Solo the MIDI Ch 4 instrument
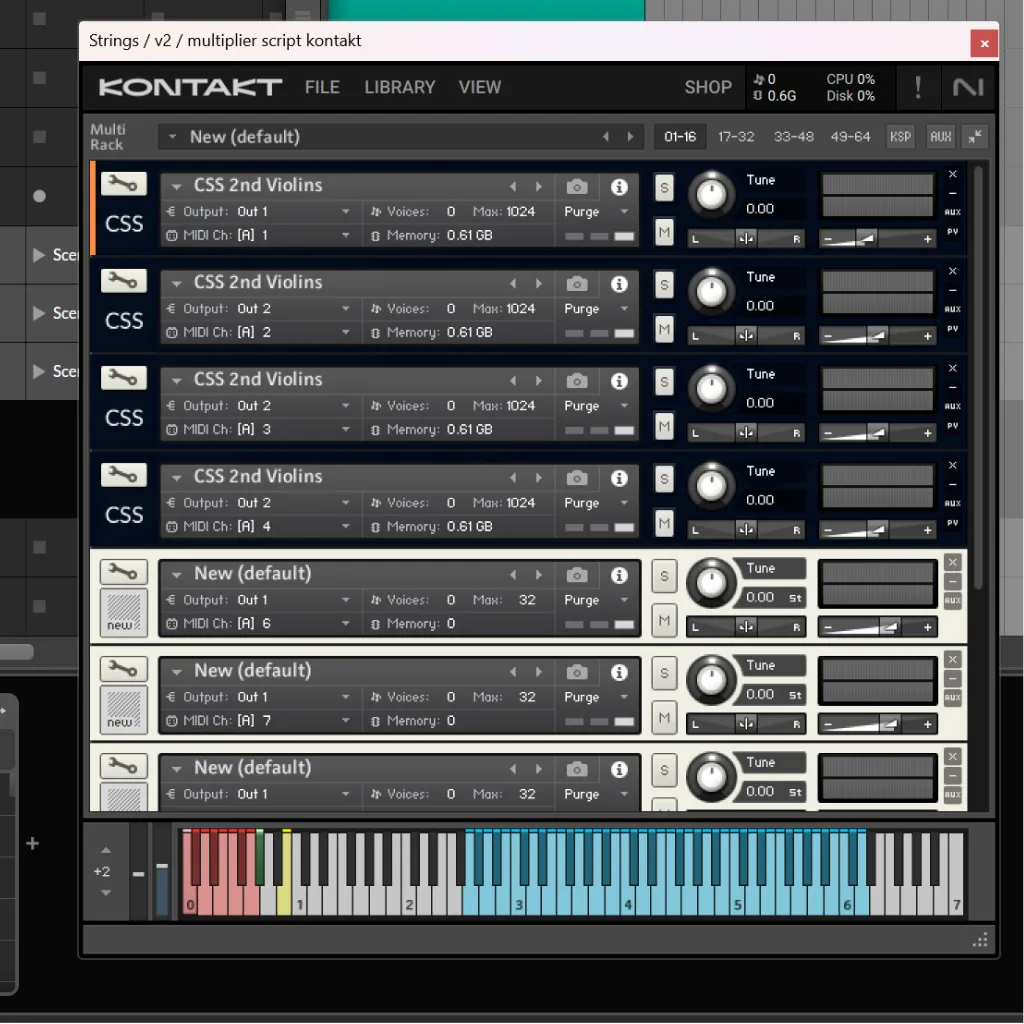The width and height of the screenshot is (1024, 1024). 664,479
